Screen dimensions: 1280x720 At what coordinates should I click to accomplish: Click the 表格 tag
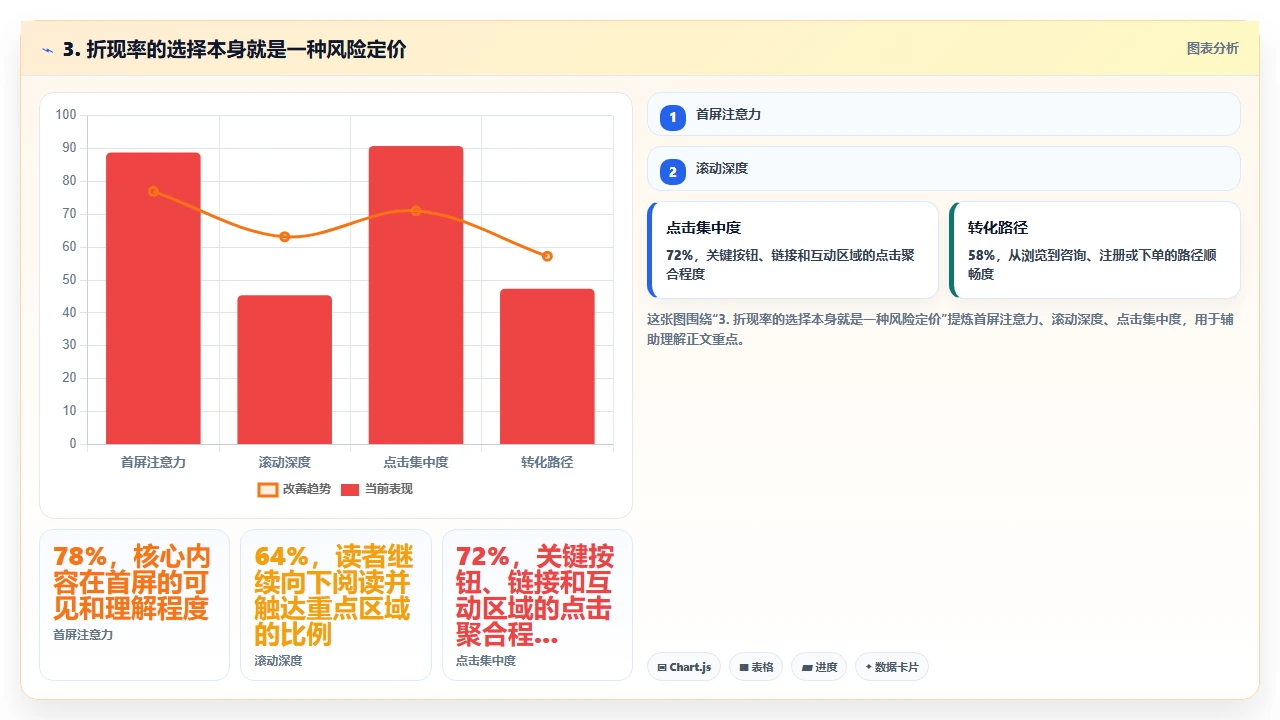click(x=755, y=667)
